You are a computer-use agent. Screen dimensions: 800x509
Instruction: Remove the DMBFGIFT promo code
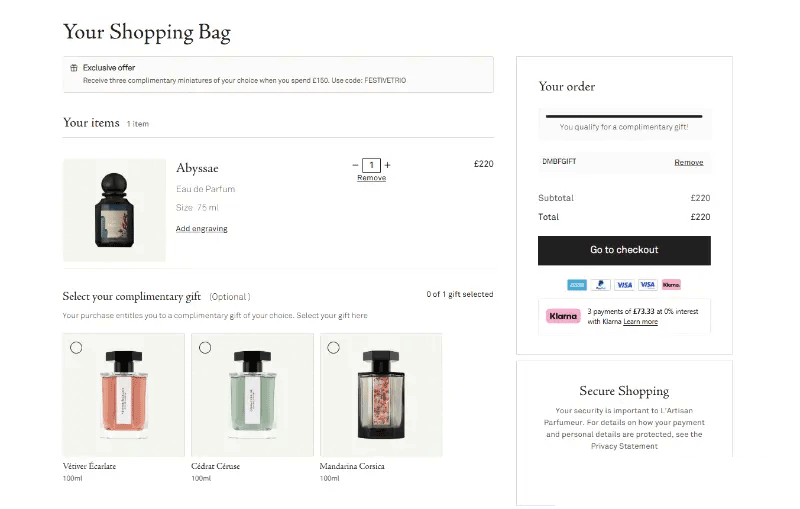click(x=688, y=162)
